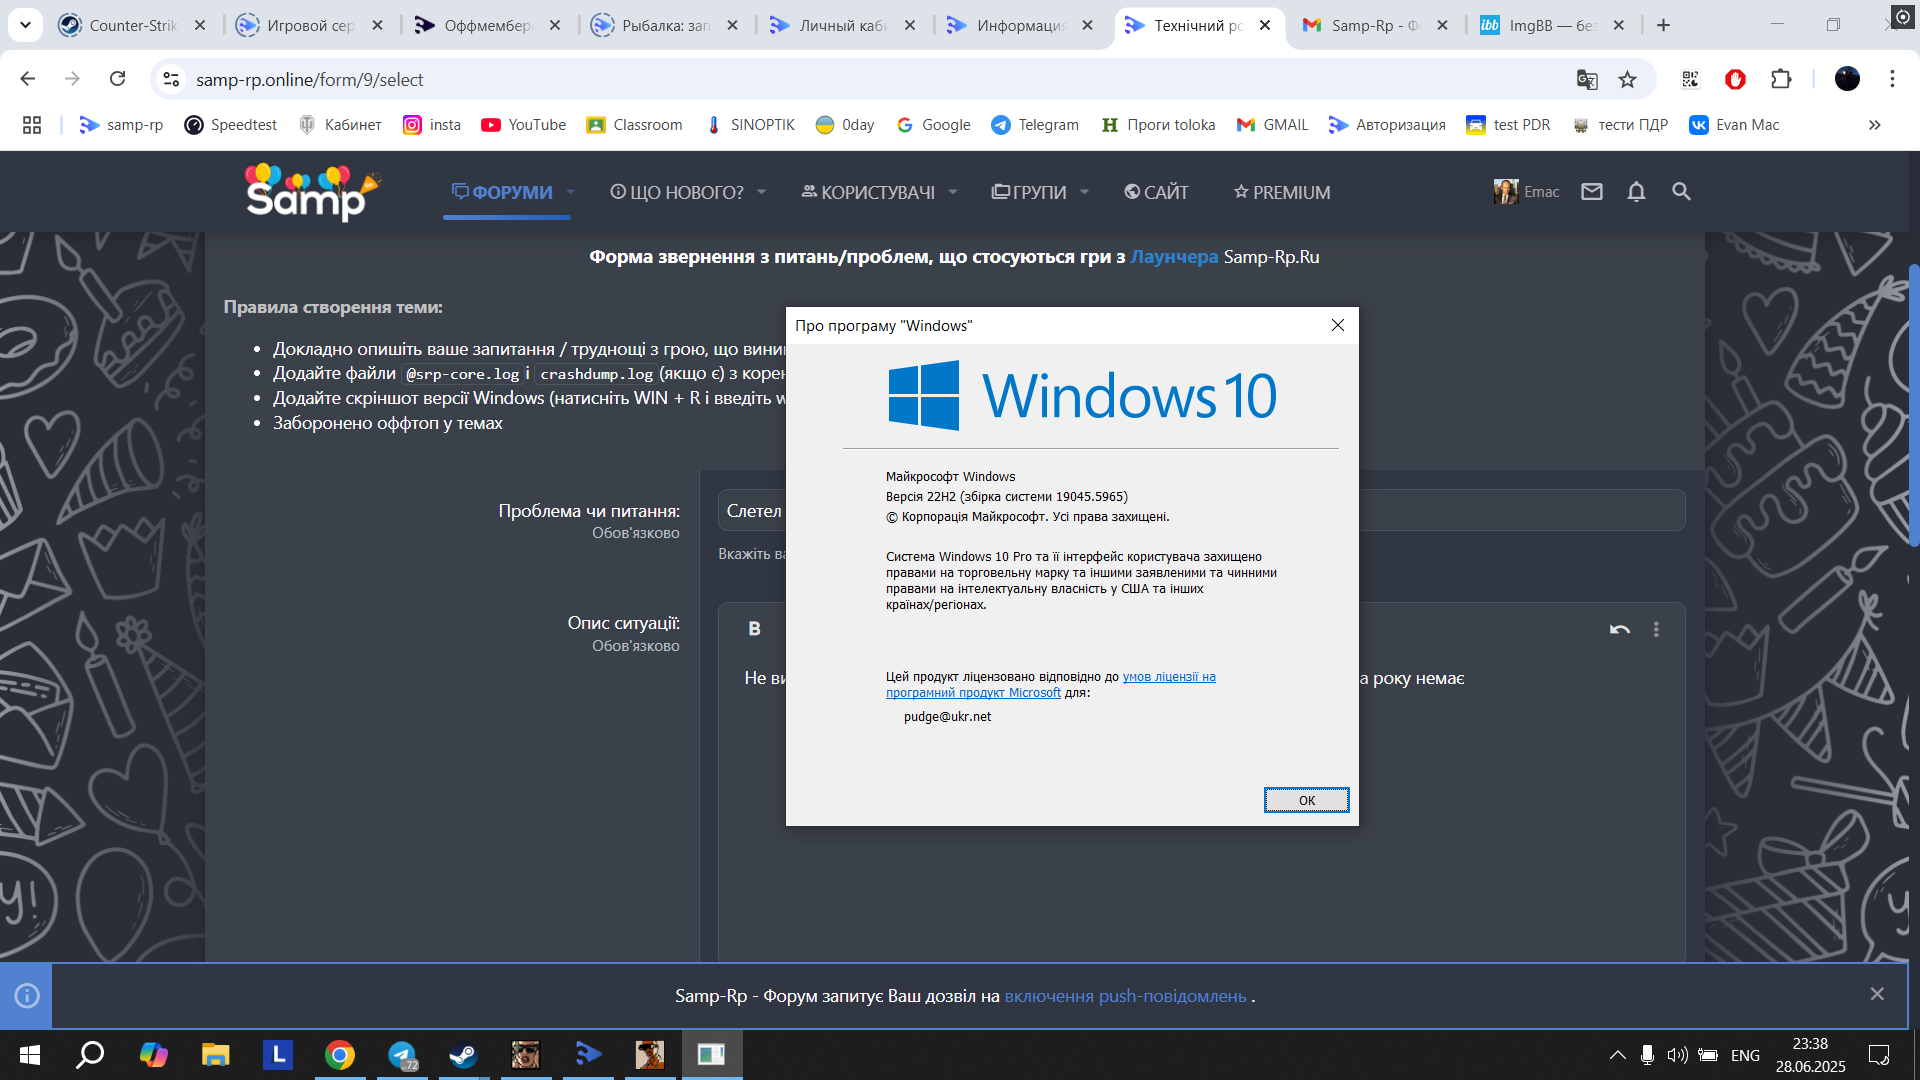Bookmark this page with star icon

(1628, 79)
